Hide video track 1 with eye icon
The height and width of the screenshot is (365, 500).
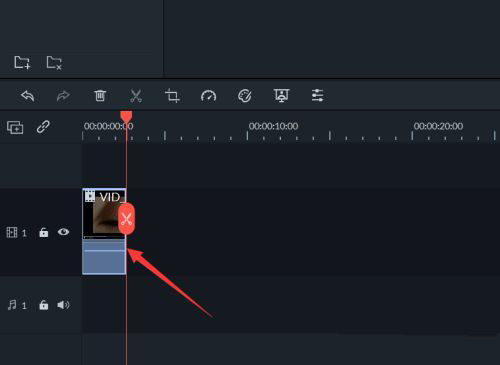point(63,232)
